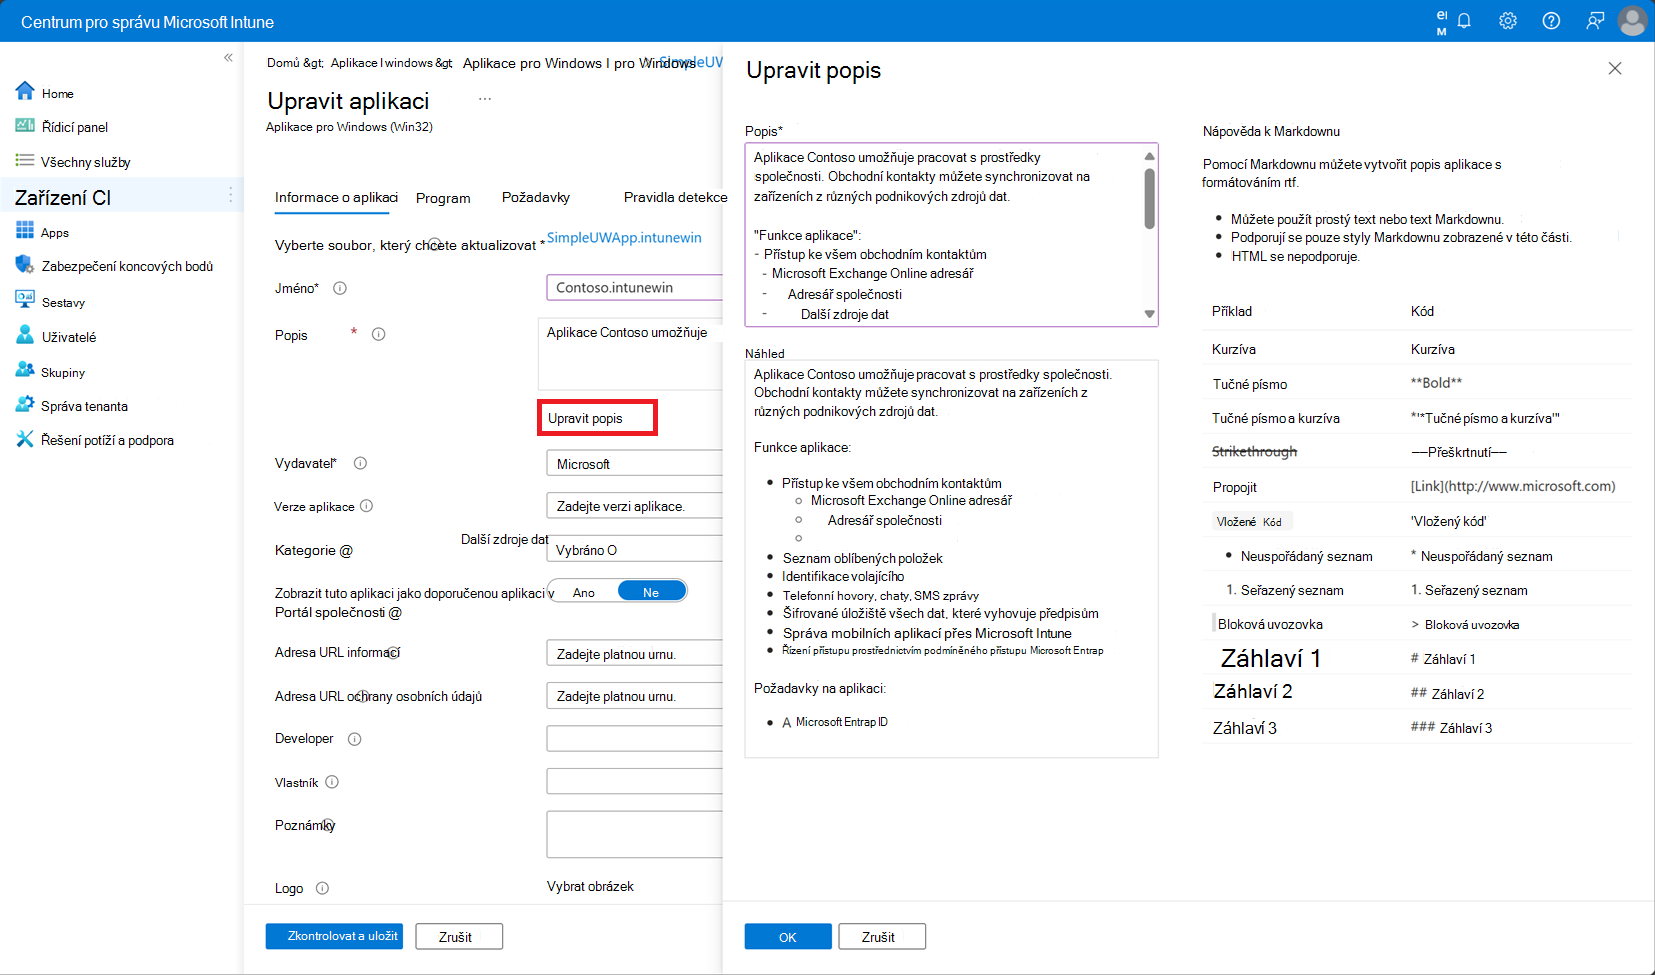
Task: Click Verze aplikace input field
Action: pyautogui.click(x=634, y=505)
